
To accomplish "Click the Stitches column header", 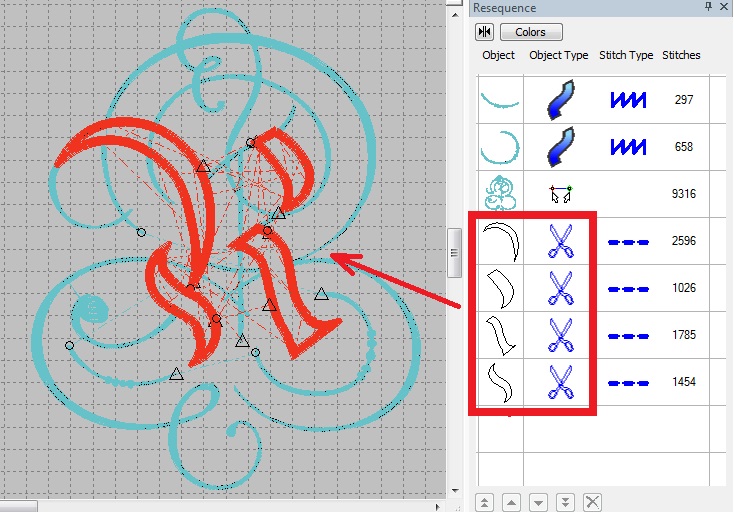I will pos(681,55).
